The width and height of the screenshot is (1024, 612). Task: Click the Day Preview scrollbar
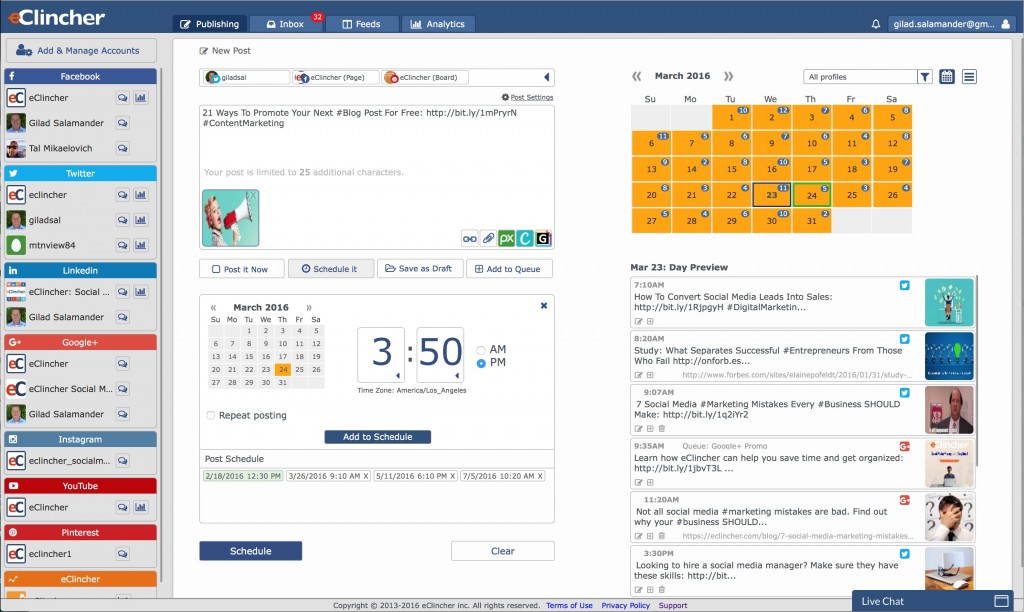click(976, 371)
